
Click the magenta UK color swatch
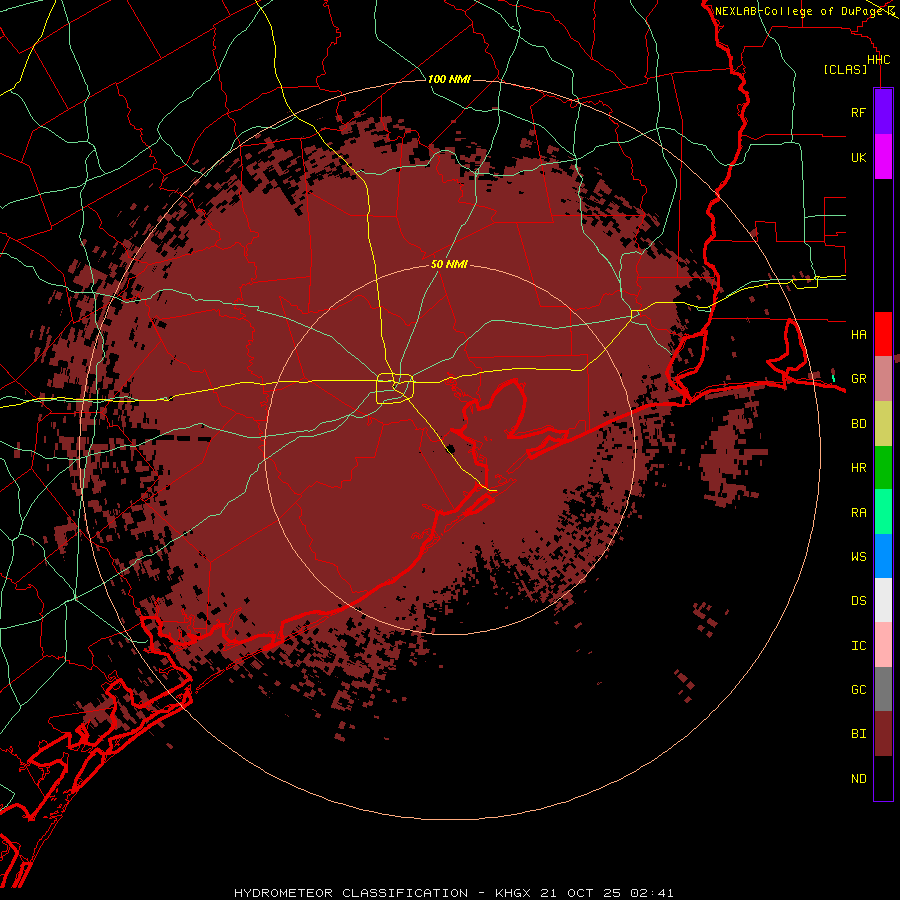click(x=883, y=157)
